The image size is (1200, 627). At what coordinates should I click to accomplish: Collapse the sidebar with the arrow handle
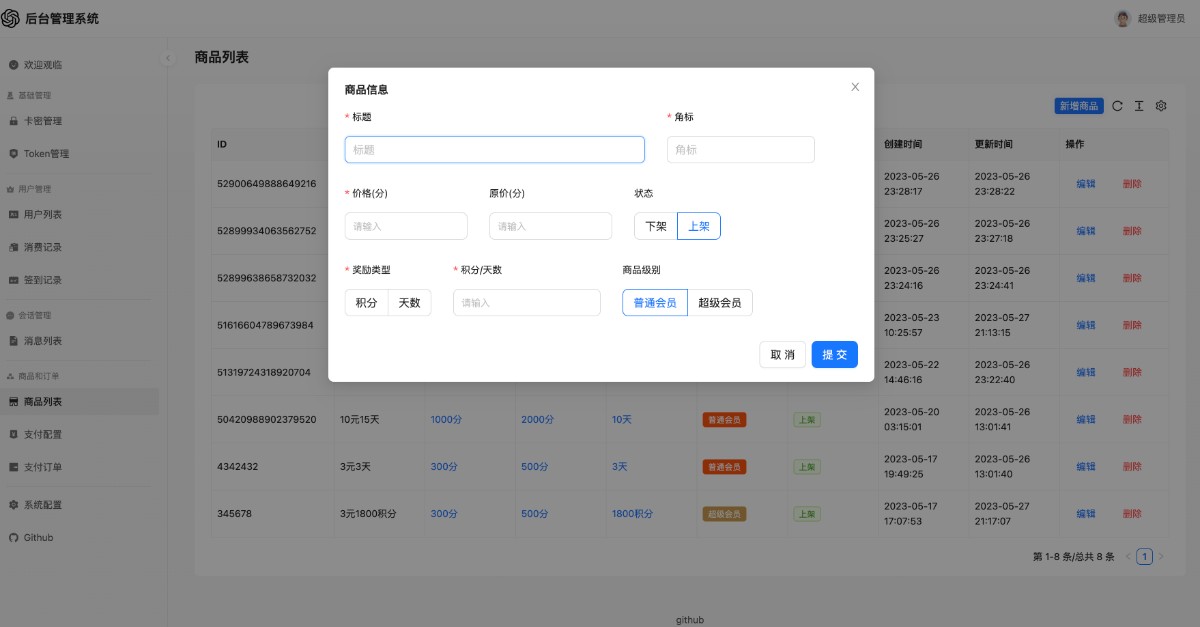point(168,58)
